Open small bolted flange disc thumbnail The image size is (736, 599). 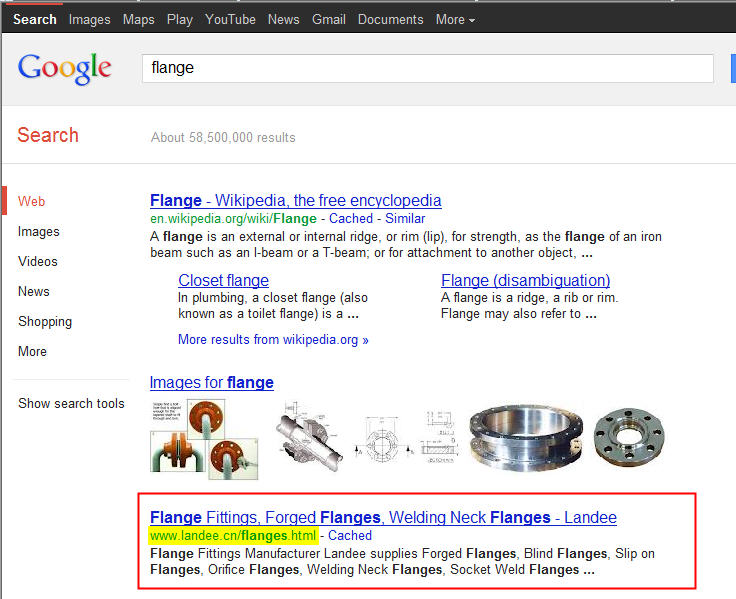click(x=629, y=437)
